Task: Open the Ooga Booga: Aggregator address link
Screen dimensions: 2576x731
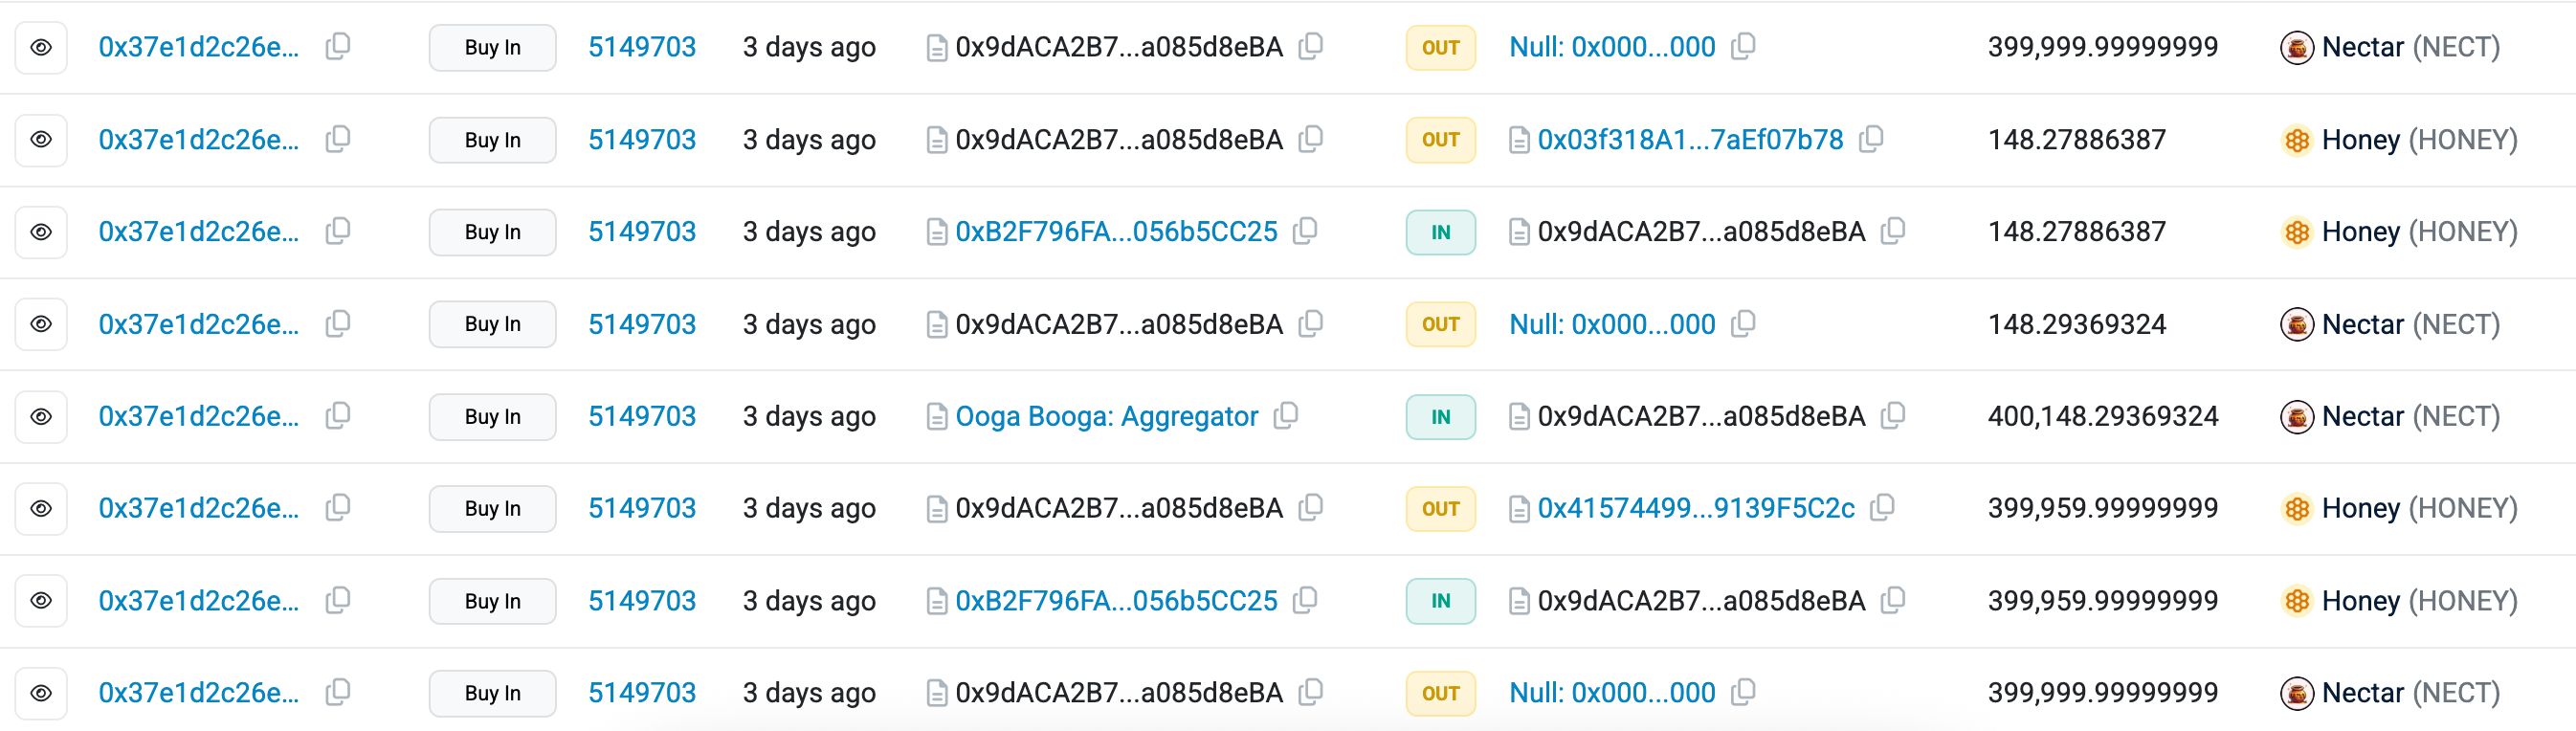Action: coord(1106,416)
